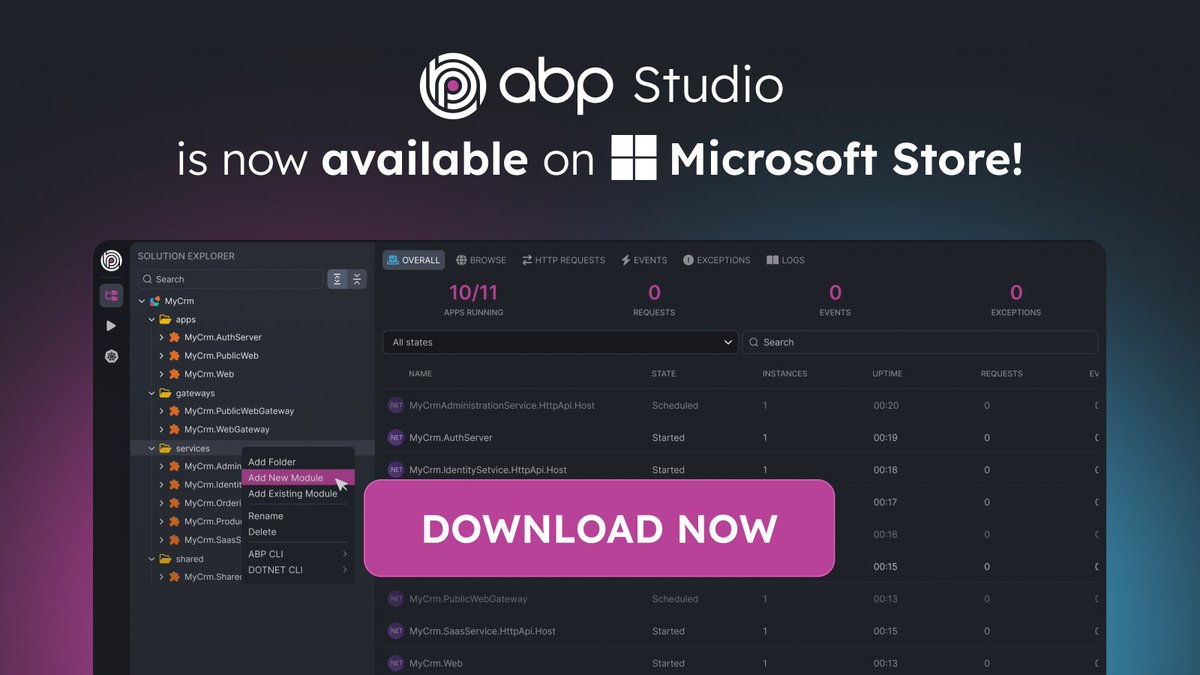The width and height of the screenshot is (1200, 675).
Task: Switch to the Exceptions tab
Action: (x=717, y=260)
